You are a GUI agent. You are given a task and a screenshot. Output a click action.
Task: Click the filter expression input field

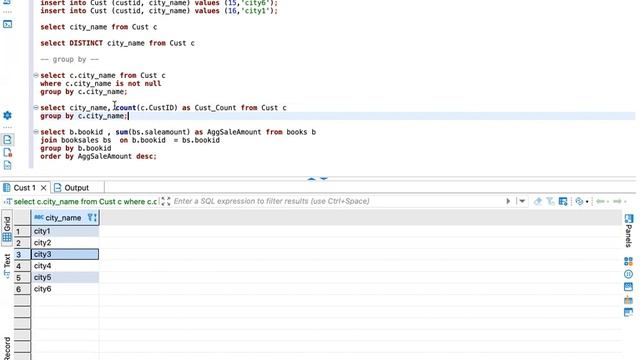pos(337,201)
